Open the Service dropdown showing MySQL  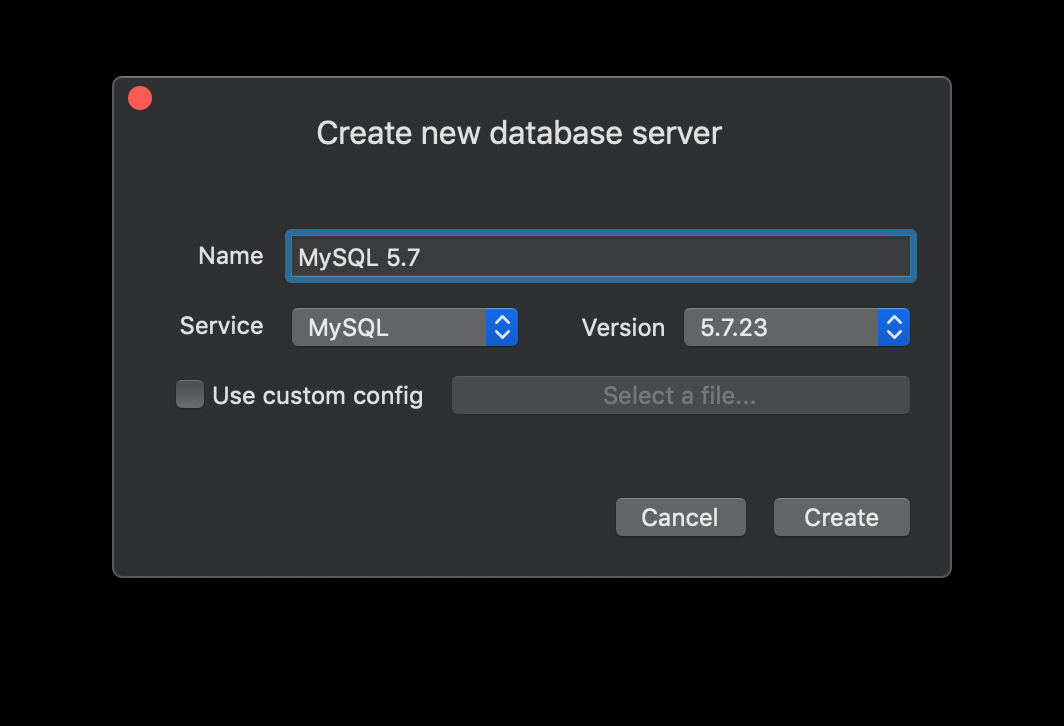[x=404, y=327]
